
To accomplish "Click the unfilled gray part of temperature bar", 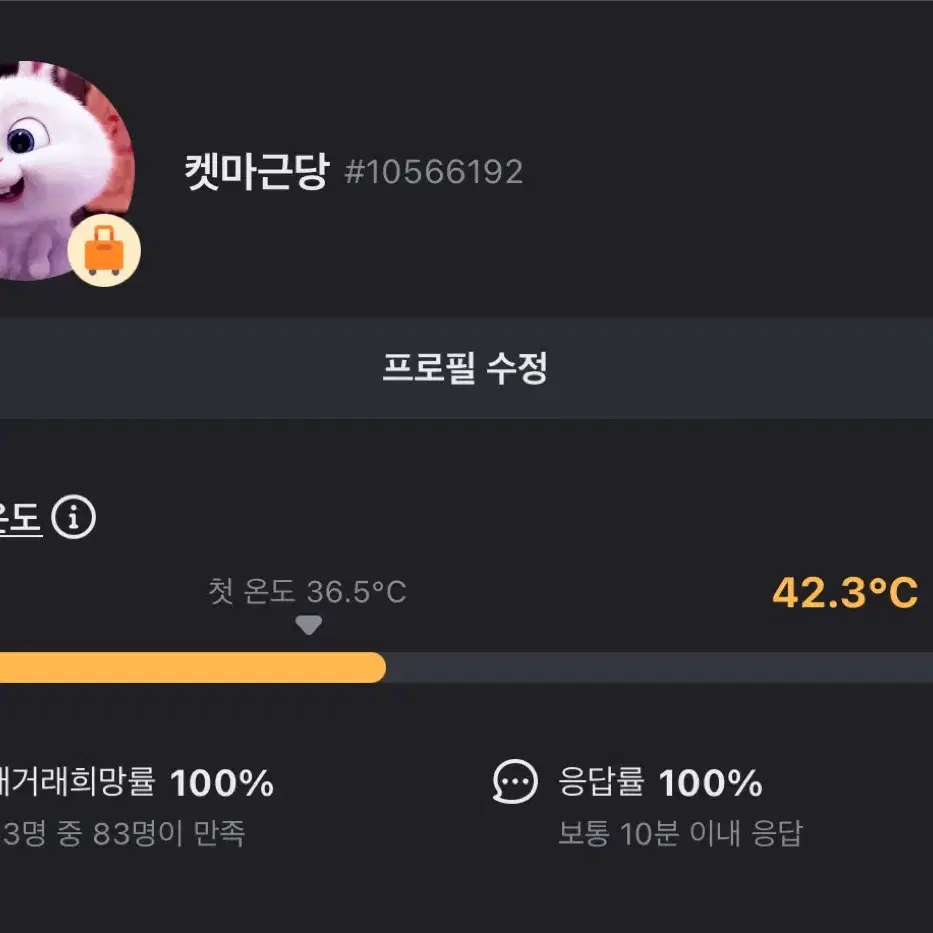I will 659,667.
